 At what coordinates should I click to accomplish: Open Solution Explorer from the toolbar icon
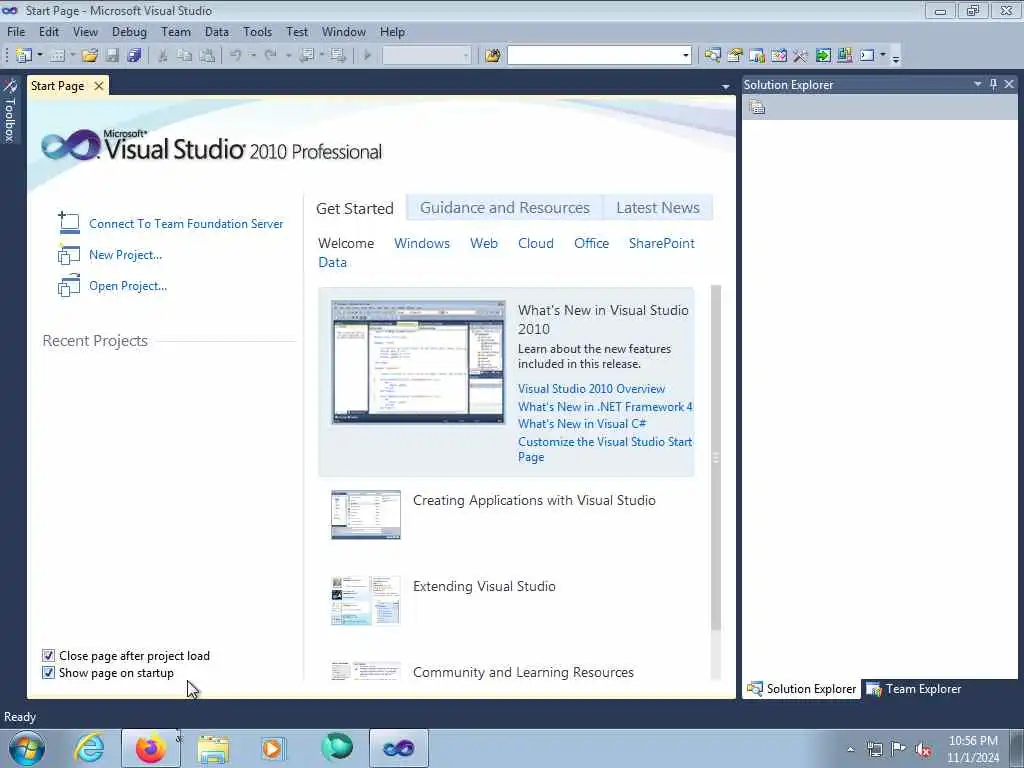[712, 56]
